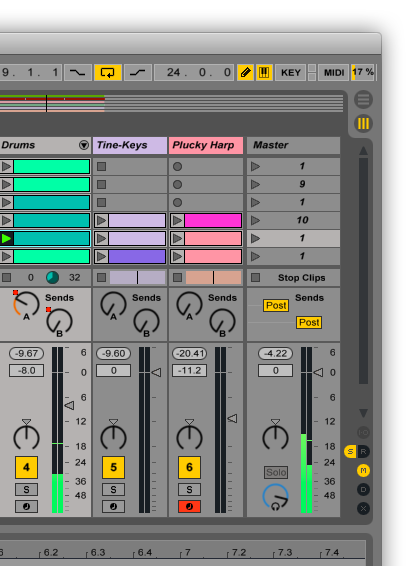Stop Drums track clips button
This screenshot has width=414, height=566.
coord(6,277)
